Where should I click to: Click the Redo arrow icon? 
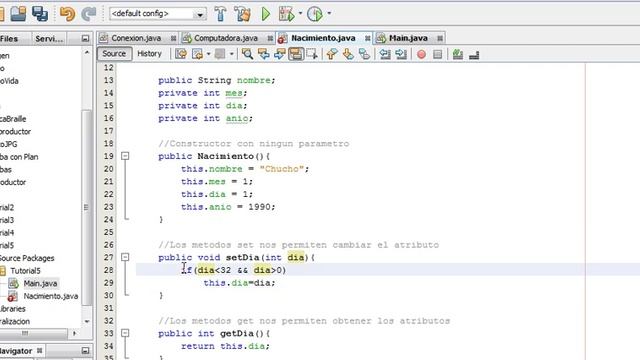[x=88, y=14]
